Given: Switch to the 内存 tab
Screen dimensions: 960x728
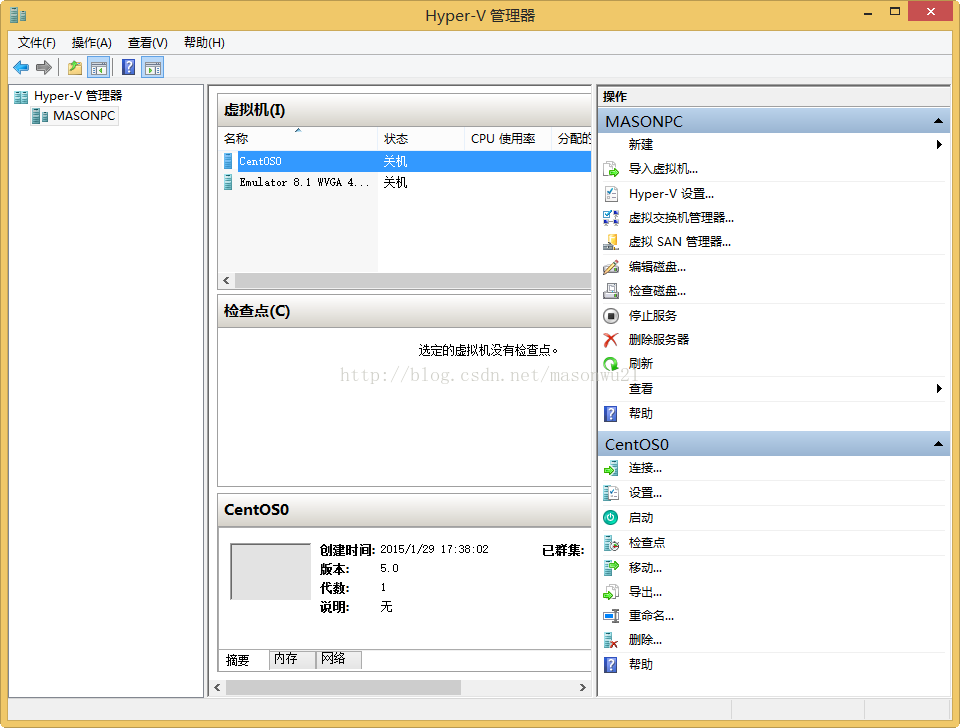Looking at the screenshot, I should click(291, 659).
